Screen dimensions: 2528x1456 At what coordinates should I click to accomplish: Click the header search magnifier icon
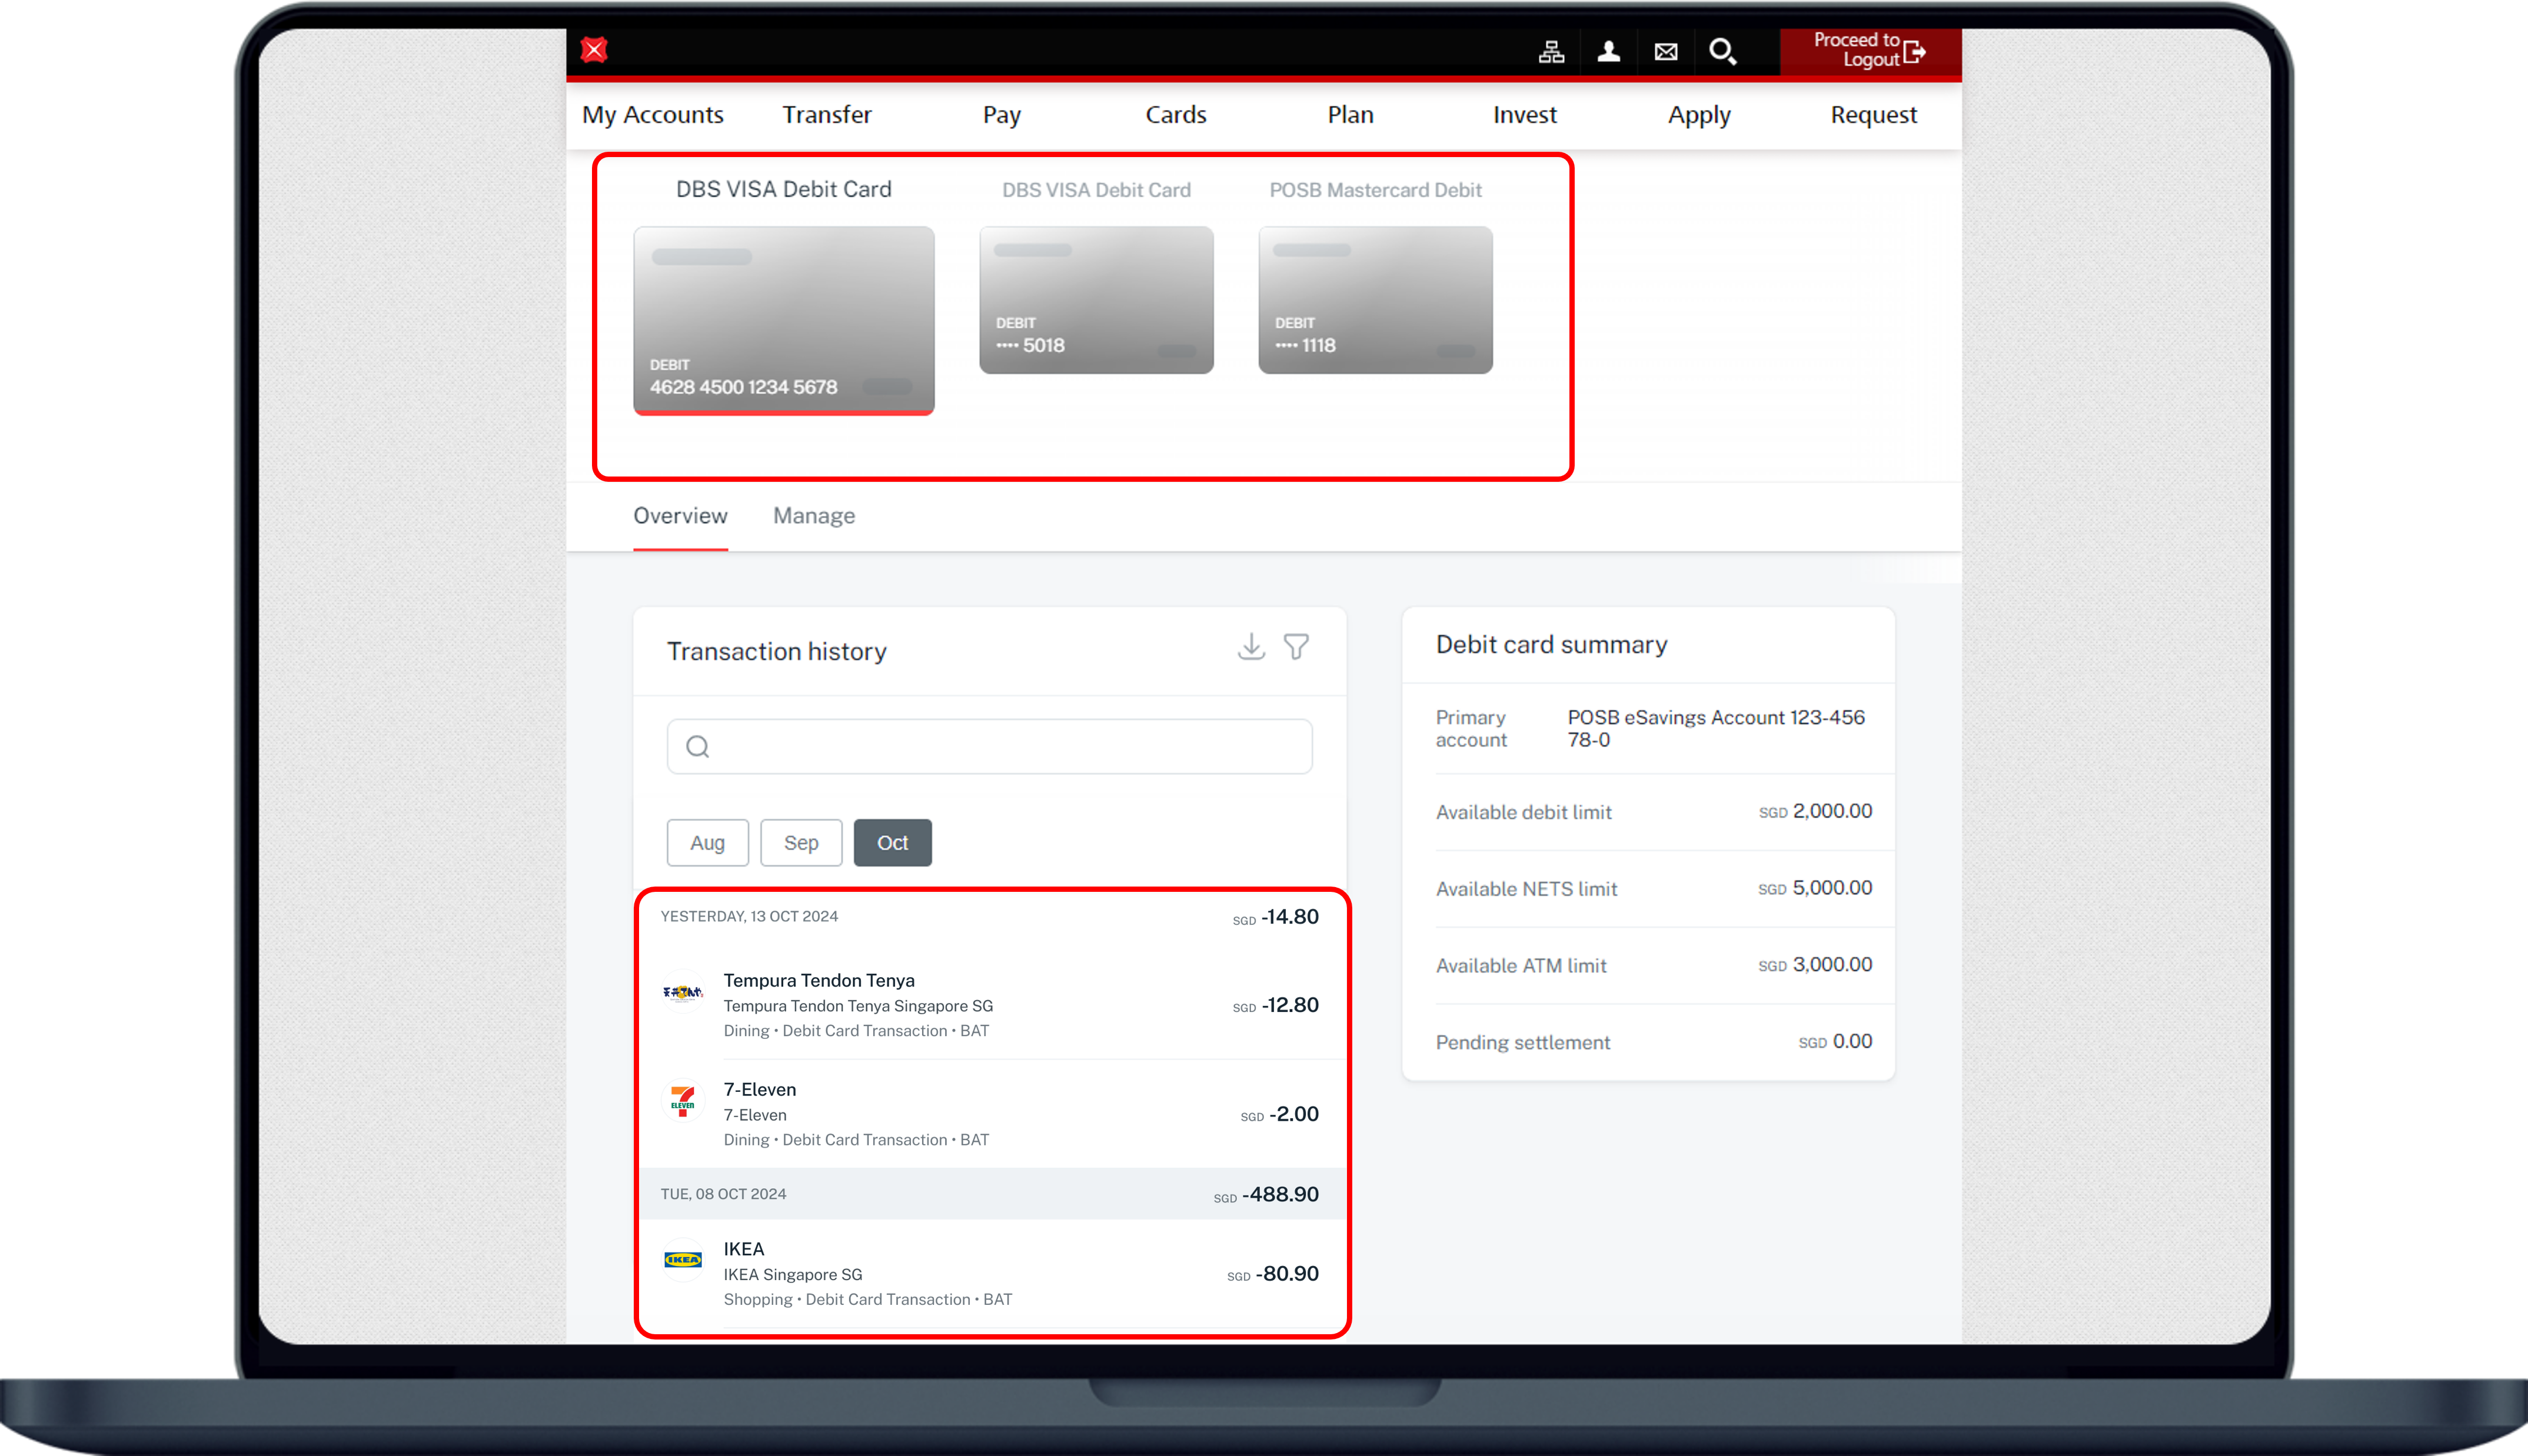coord(1722,52)
